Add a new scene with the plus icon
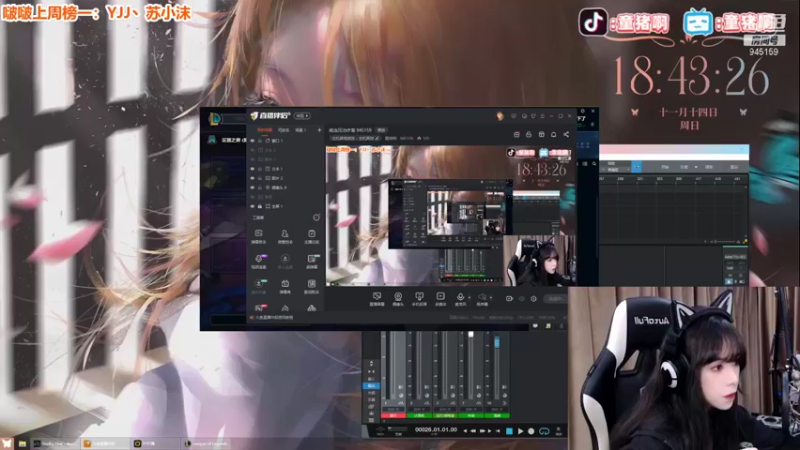Image resolution: width=800 pixels, height=450 pixels. click(x=319, y=130)
